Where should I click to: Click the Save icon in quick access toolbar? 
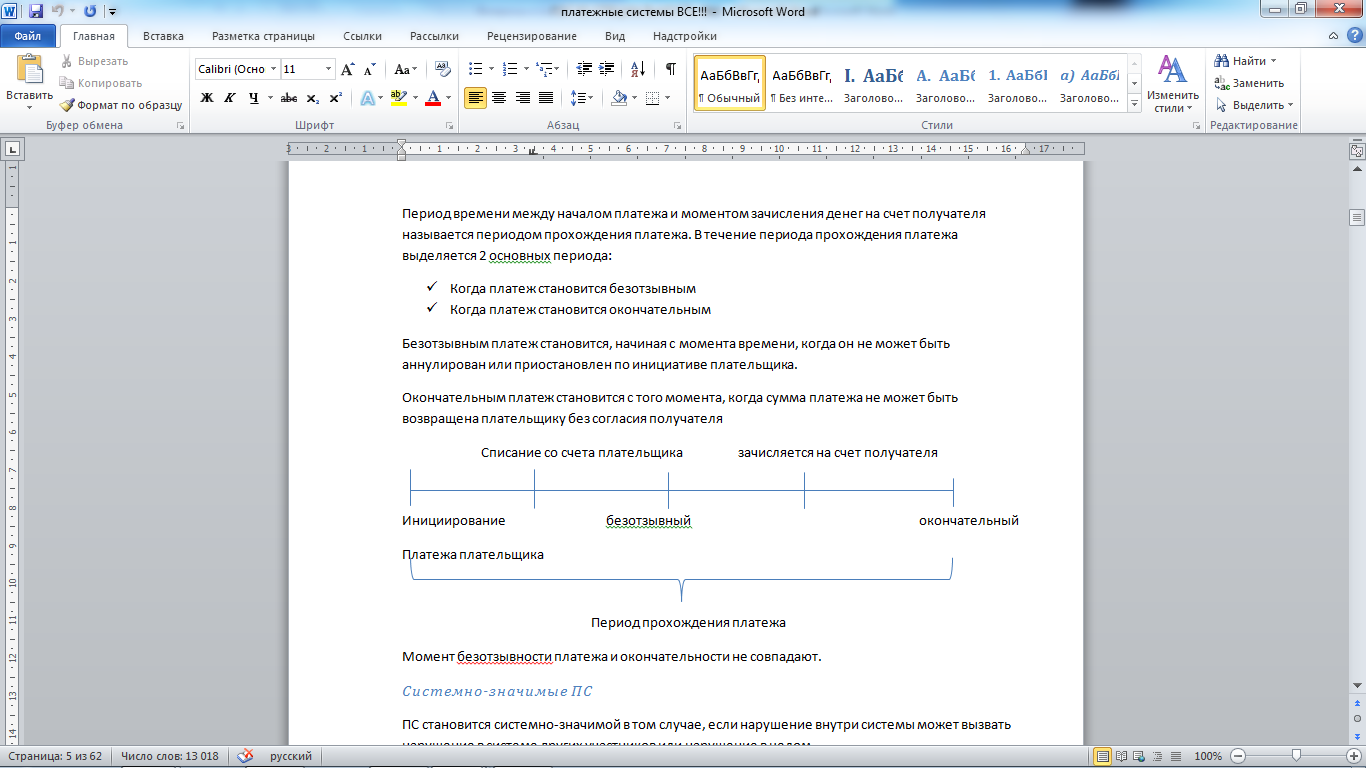click(37, 11)
